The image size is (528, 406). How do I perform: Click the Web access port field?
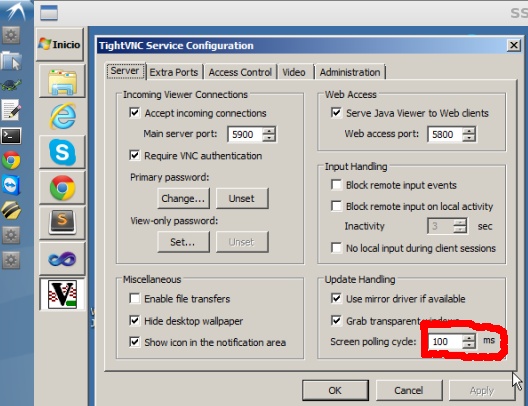445,134
